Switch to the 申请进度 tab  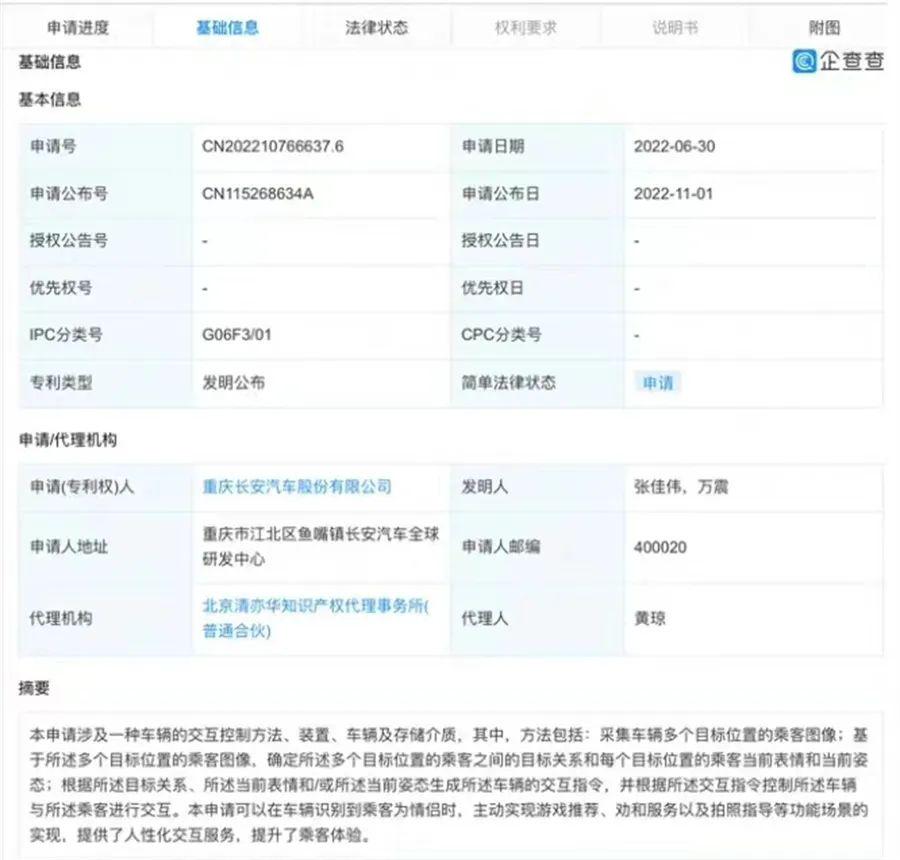pos(75,28)
